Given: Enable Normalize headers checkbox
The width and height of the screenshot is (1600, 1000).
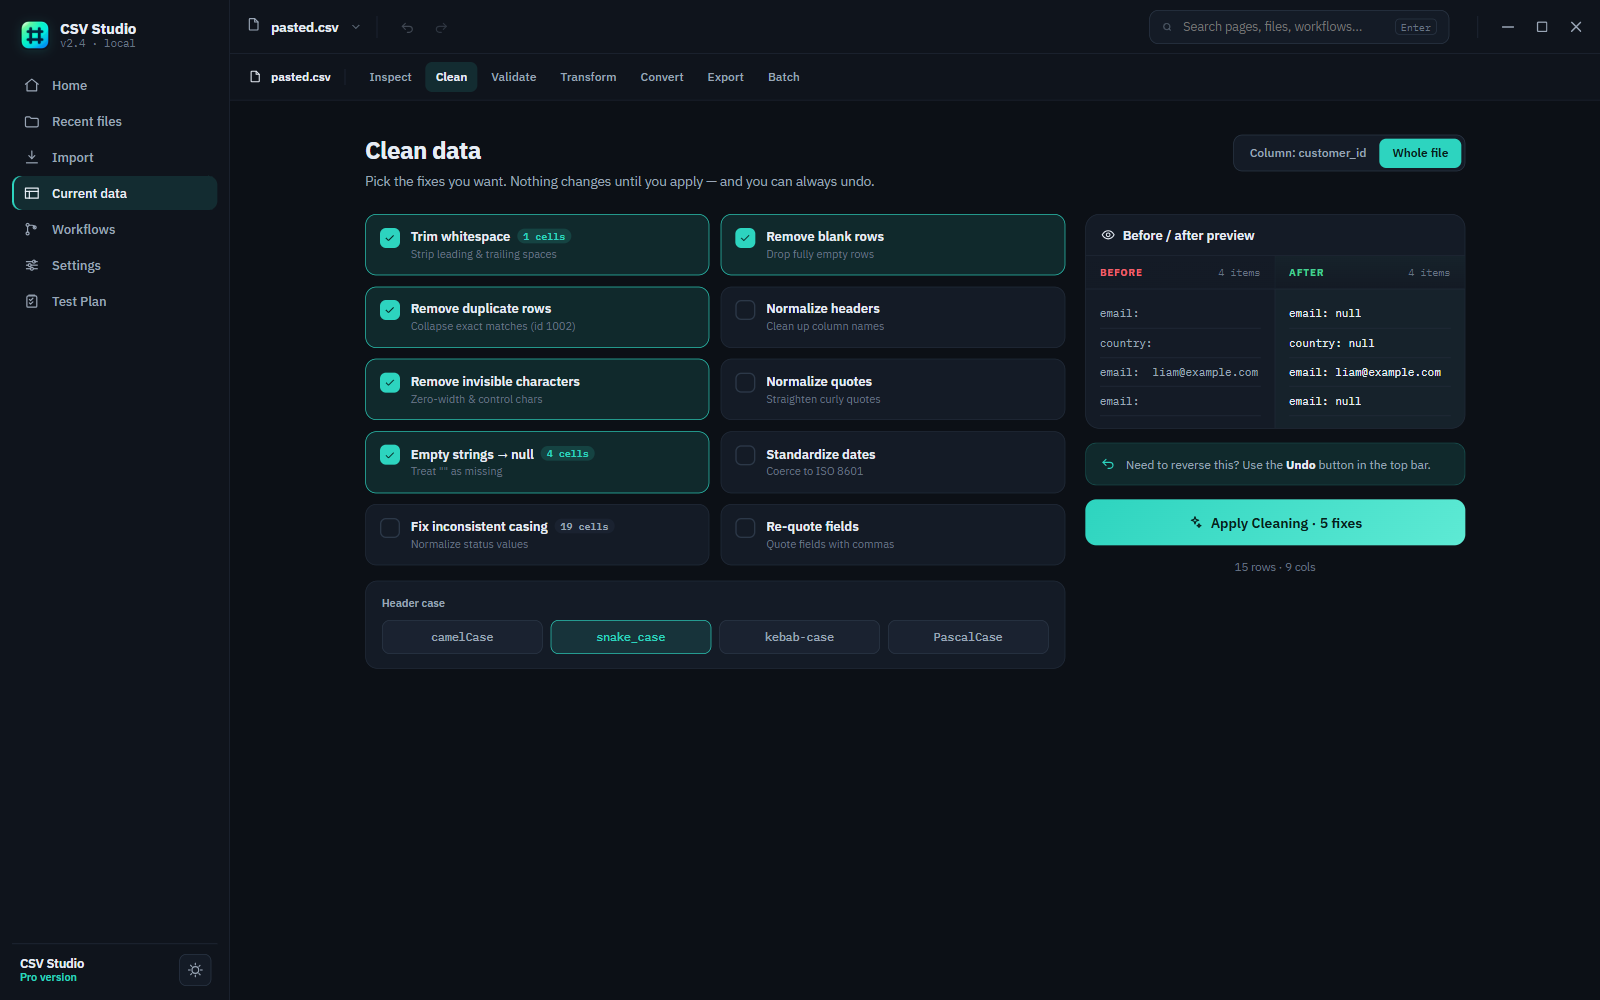Looking at the screenshot, I should [745, 310].
